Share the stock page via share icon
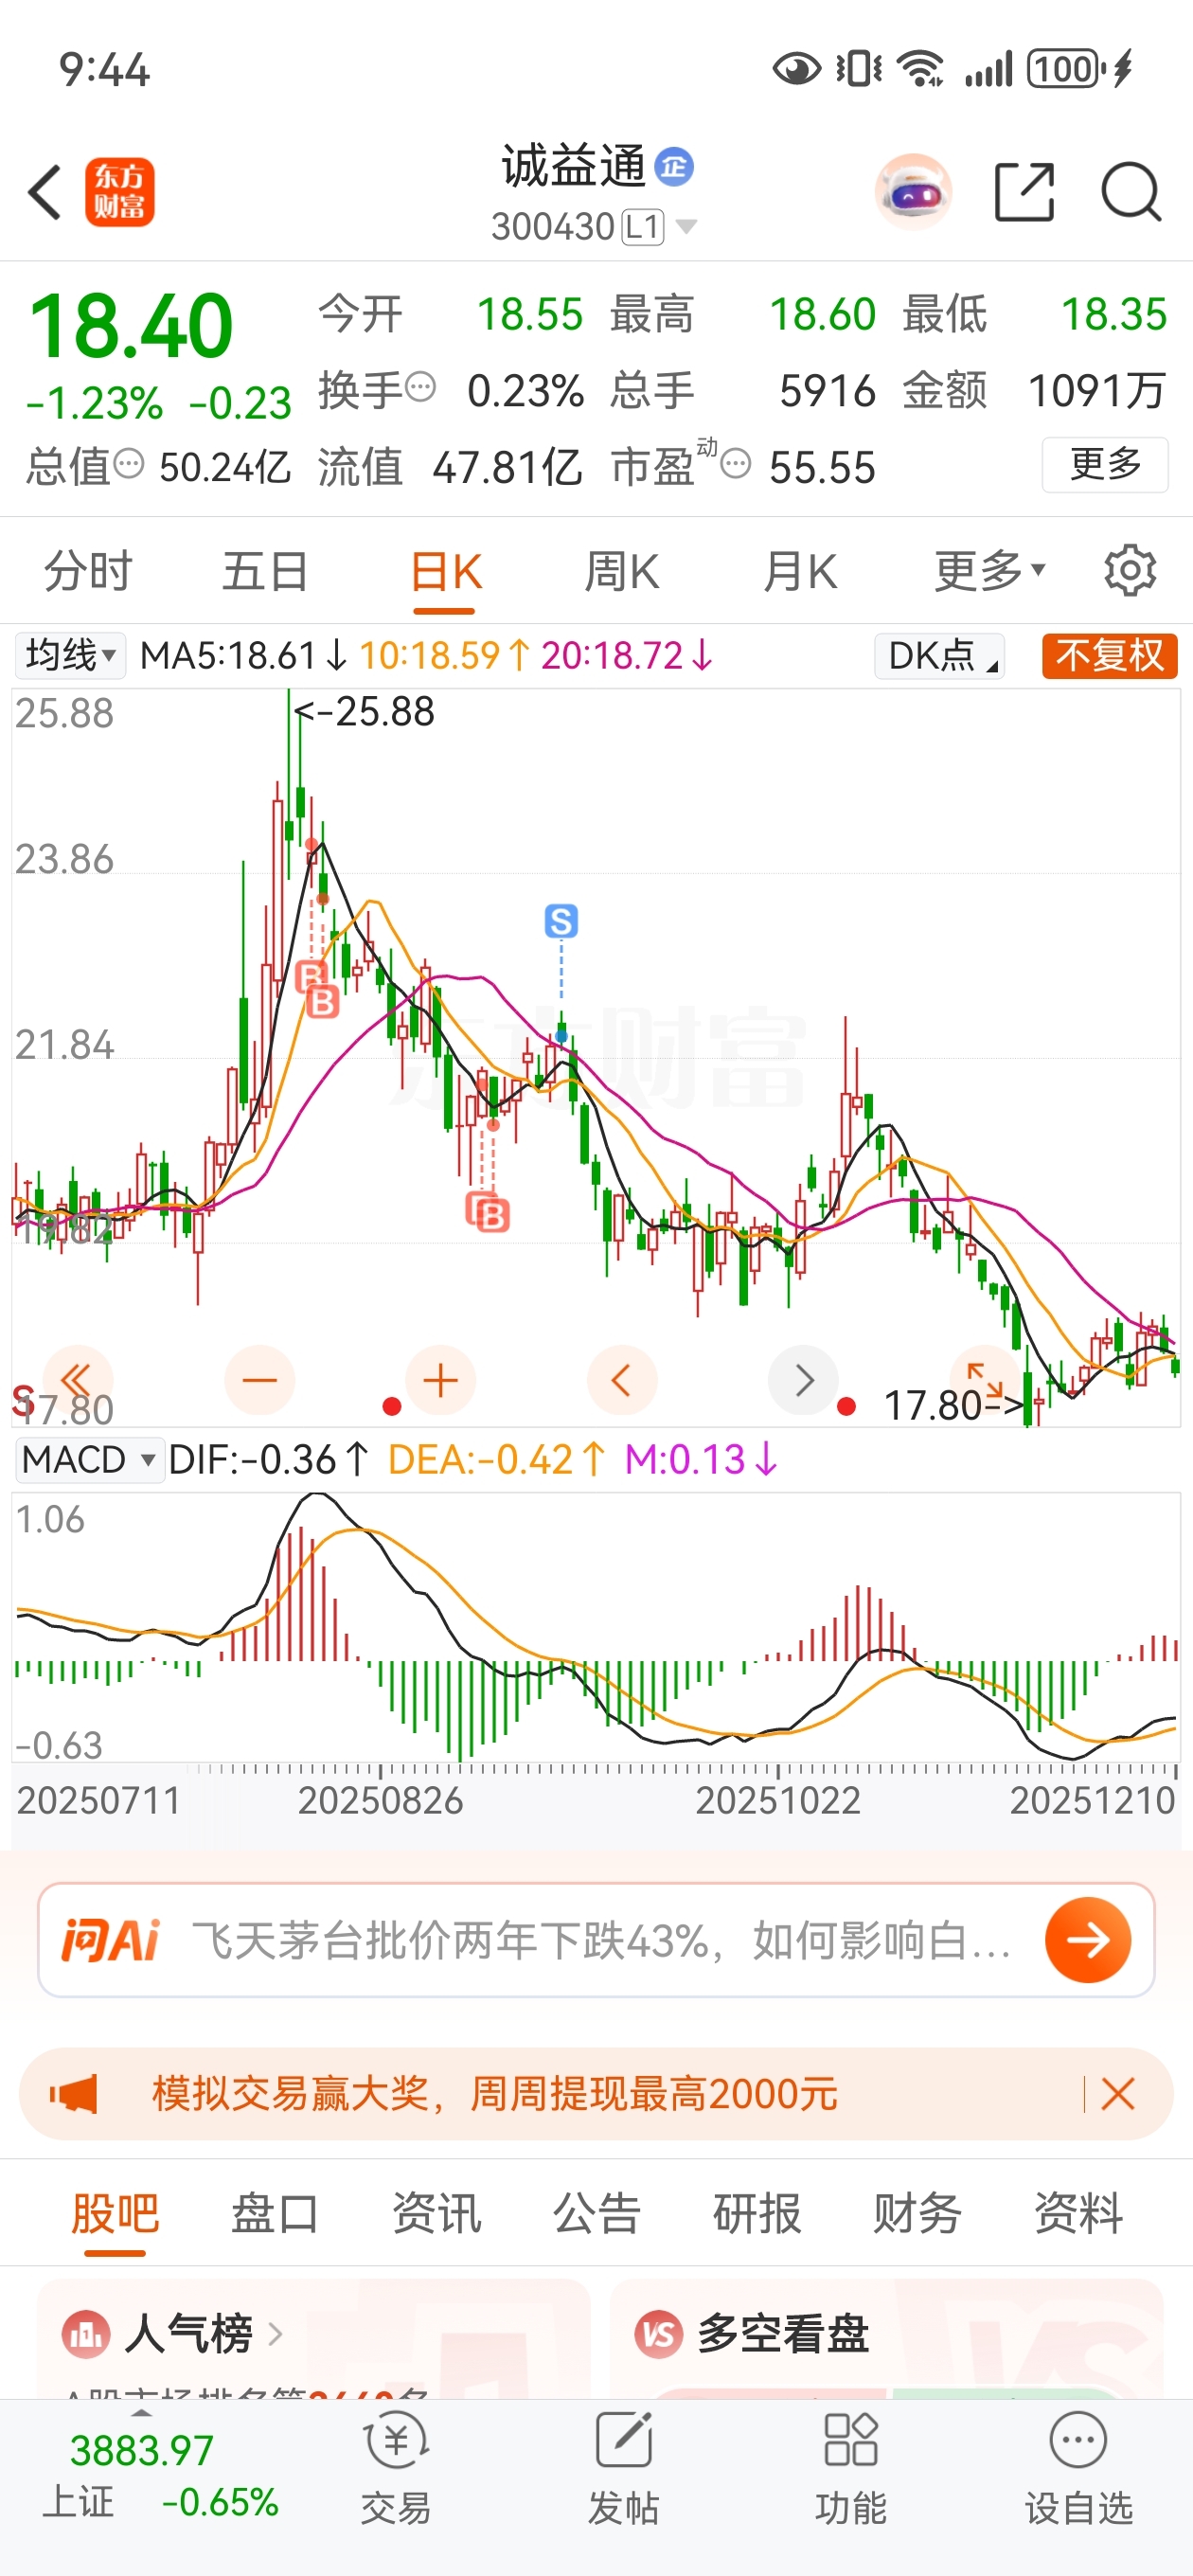 coord(1025,191)
